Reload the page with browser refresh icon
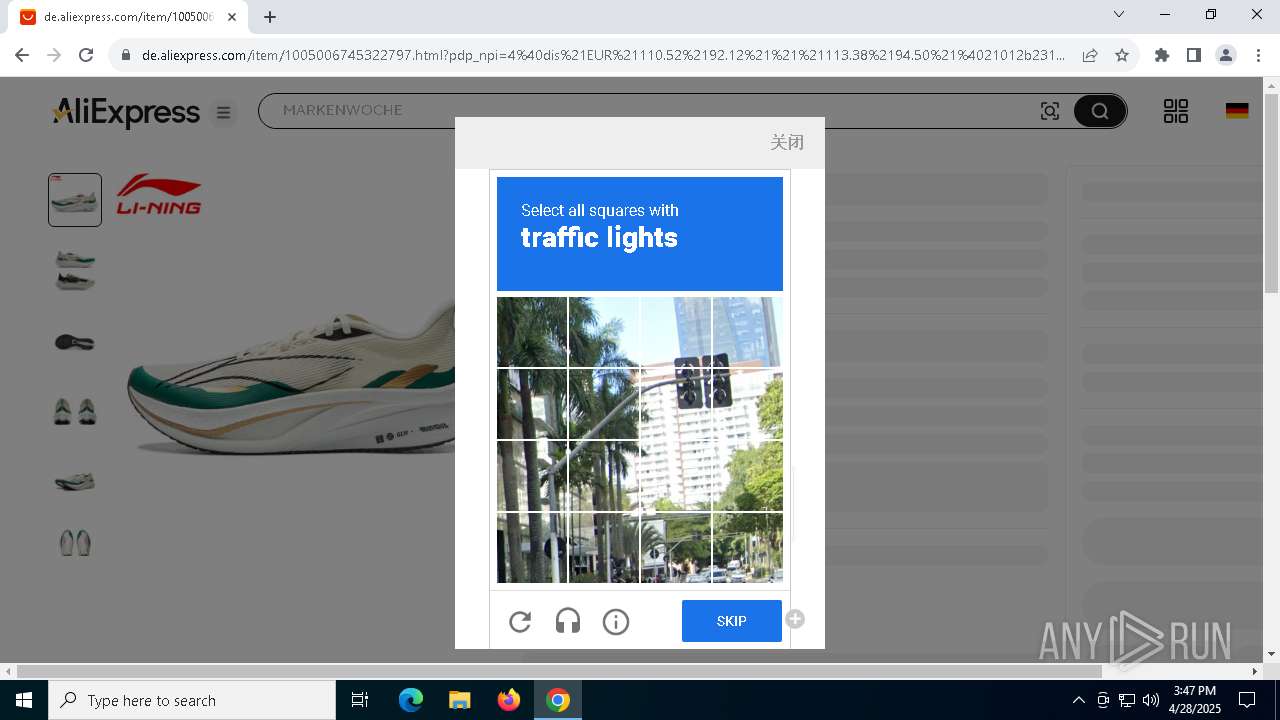 coord(86,55)
